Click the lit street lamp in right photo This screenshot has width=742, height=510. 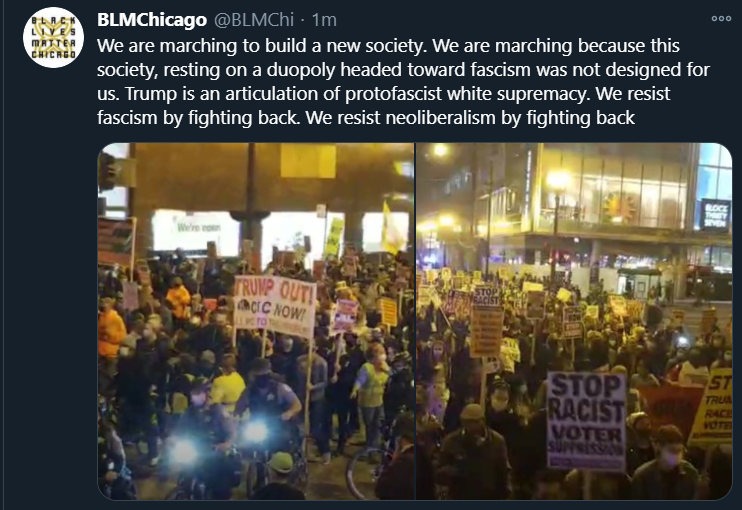557,181
